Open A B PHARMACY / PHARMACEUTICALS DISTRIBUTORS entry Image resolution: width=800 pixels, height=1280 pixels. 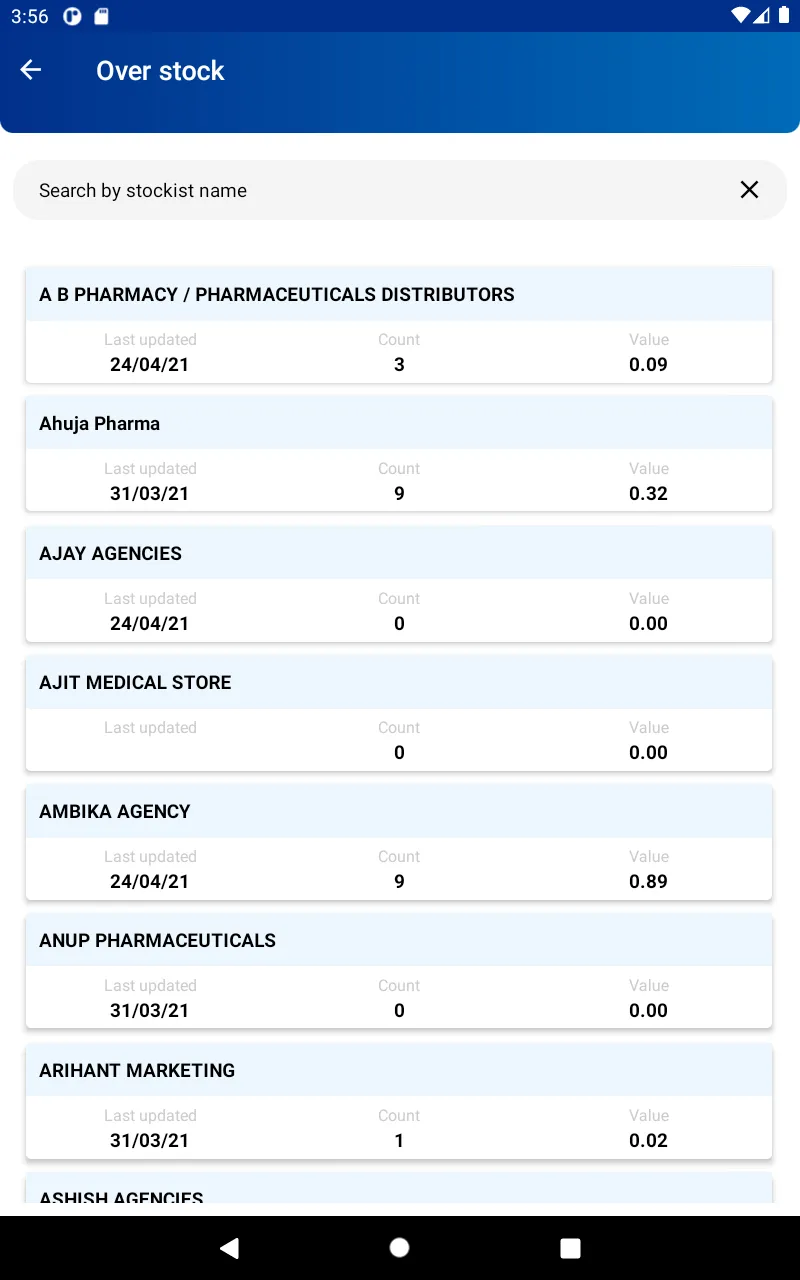coord(399,325)
